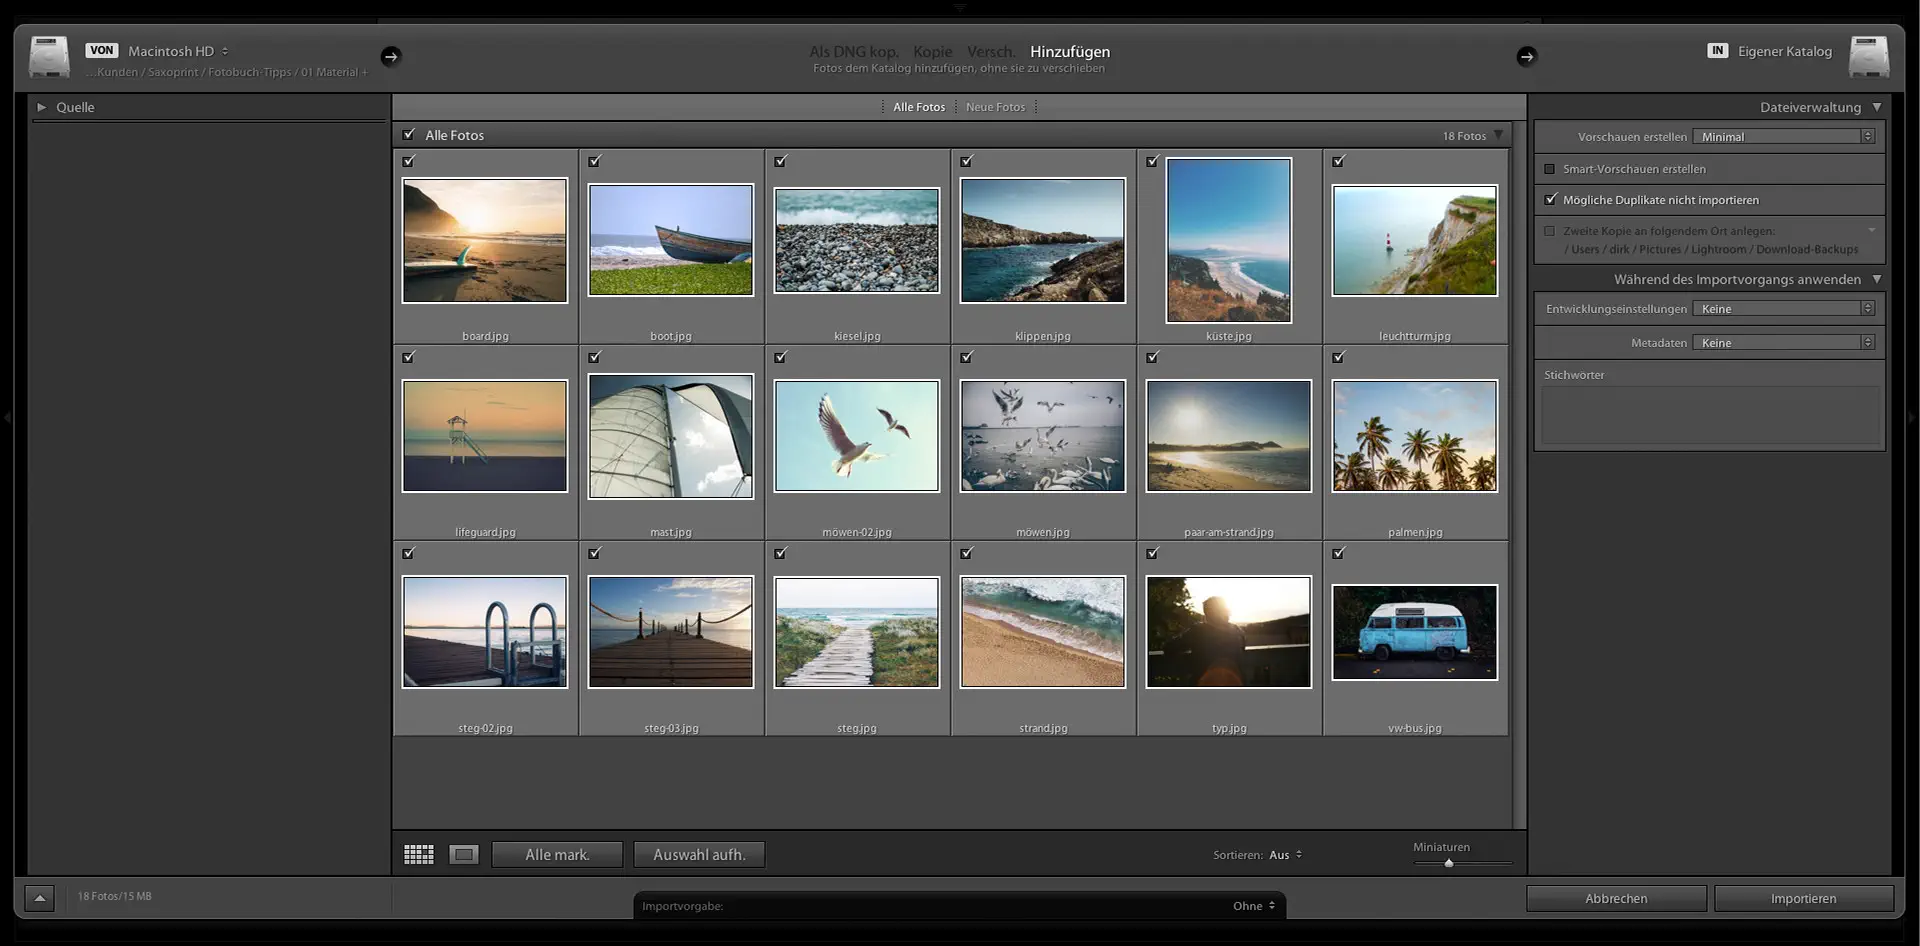Enable Smart-Vorschauen erstellen
The height and width of the screenshot is (946, 1920).
click(x=1550, y=169)
